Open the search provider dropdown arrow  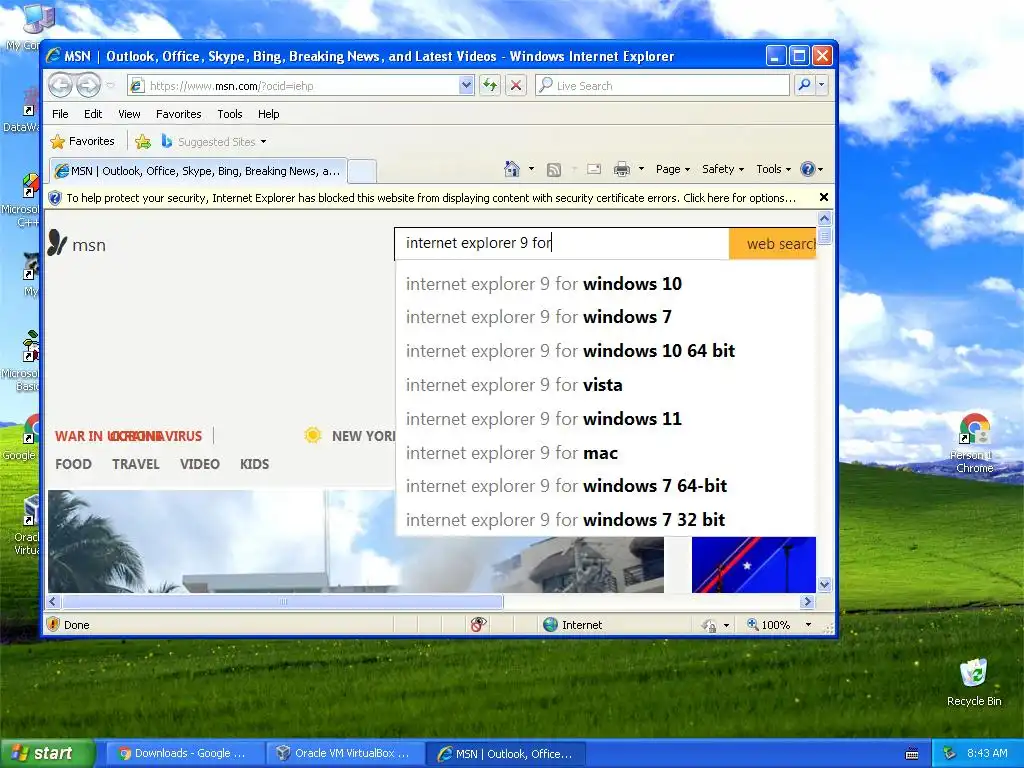822,85
